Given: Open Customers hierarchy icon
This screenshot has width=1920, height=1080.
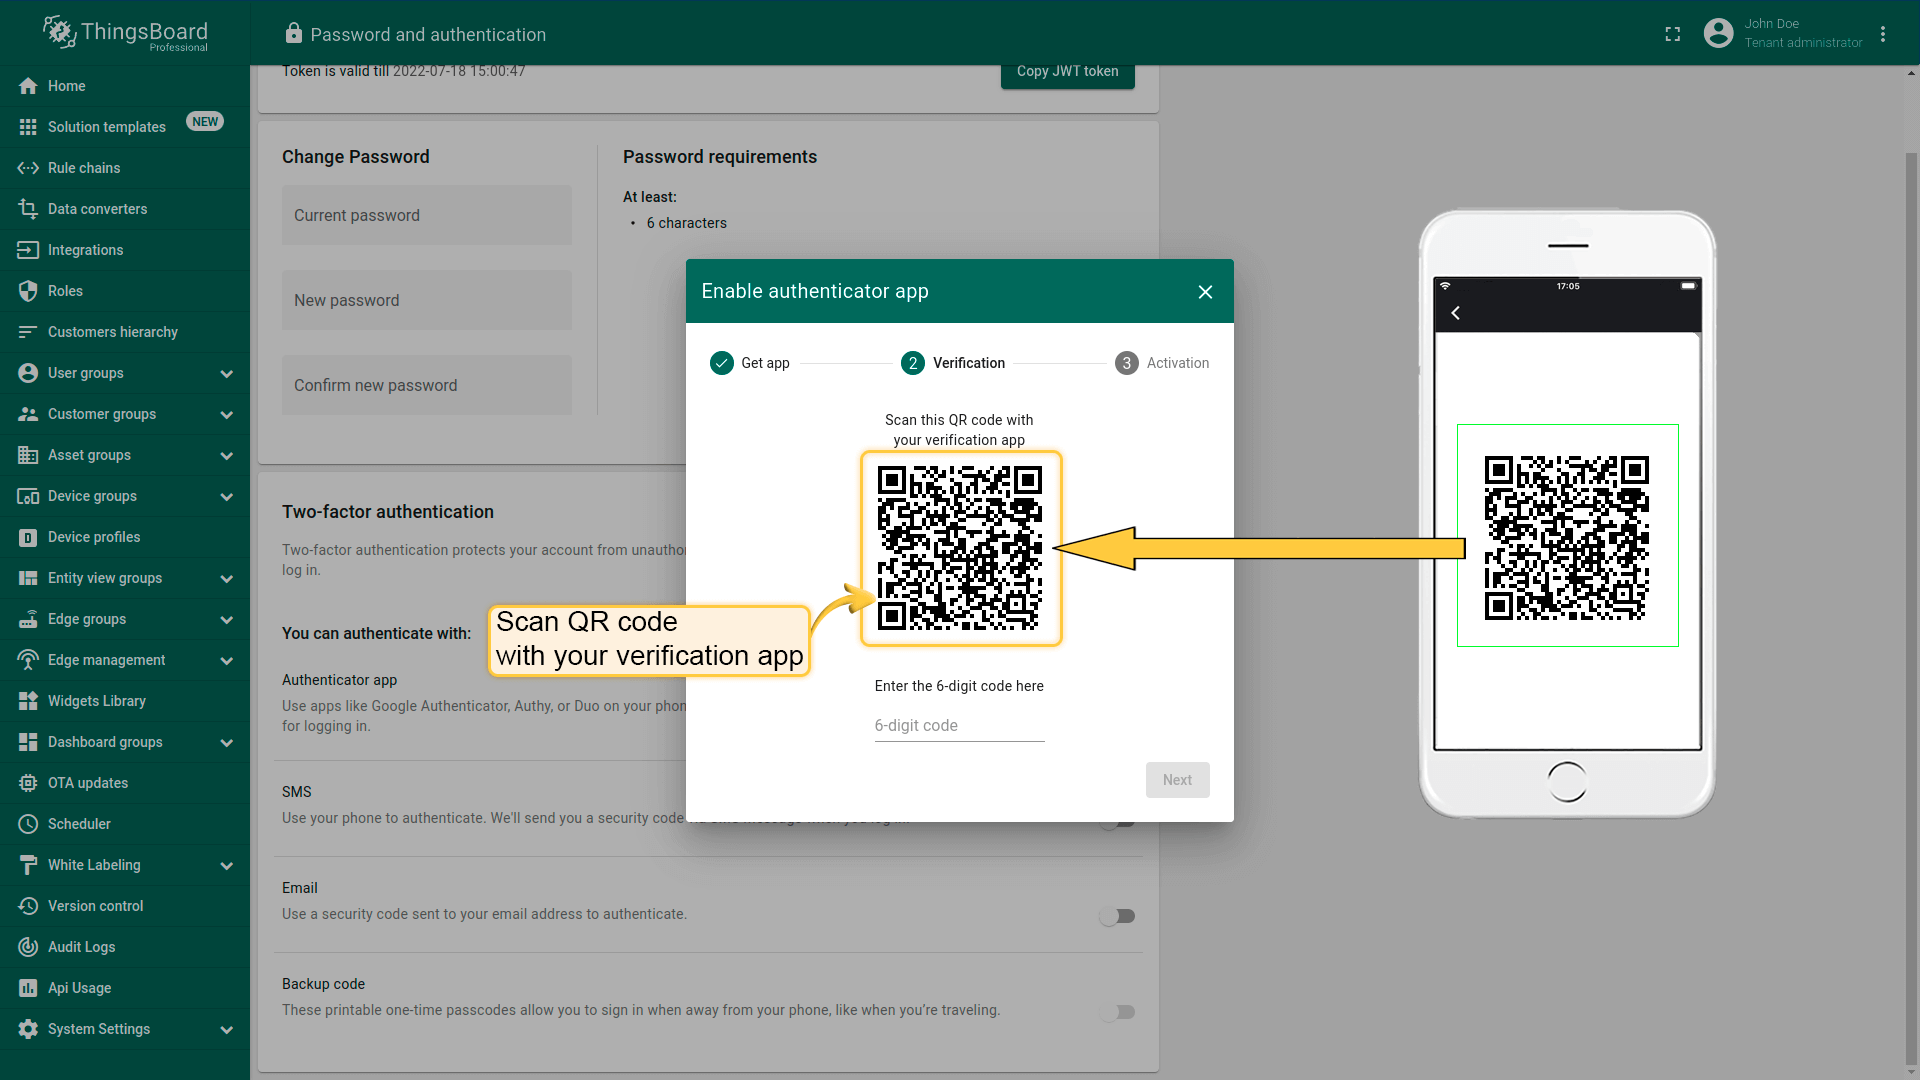Looking at the screenshot, I should pos(28,332).
